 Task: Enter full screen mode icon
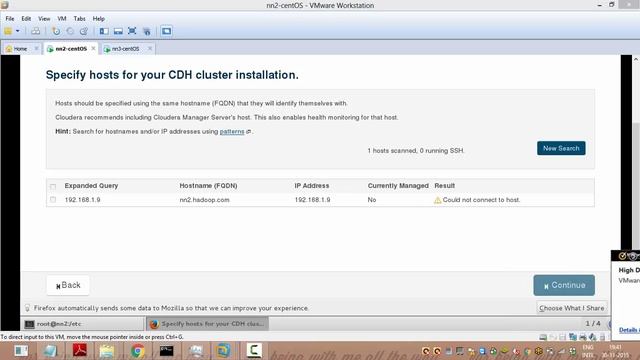click(132, 31)
